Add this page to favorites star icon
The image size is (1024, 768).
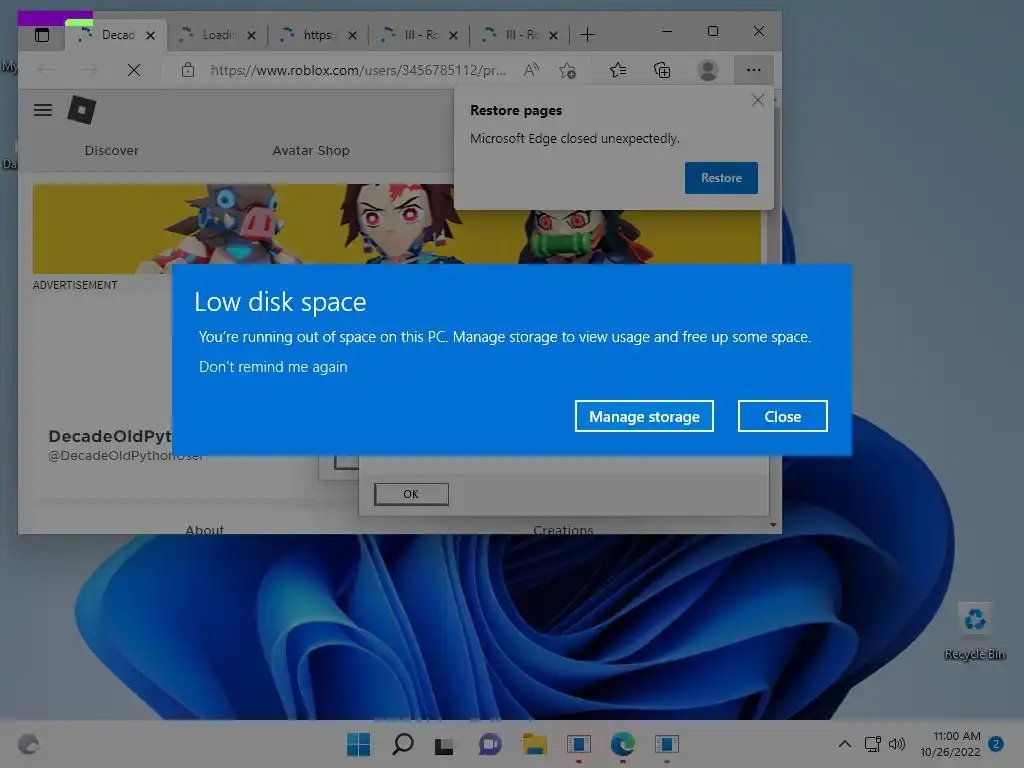tap(568, 70)
